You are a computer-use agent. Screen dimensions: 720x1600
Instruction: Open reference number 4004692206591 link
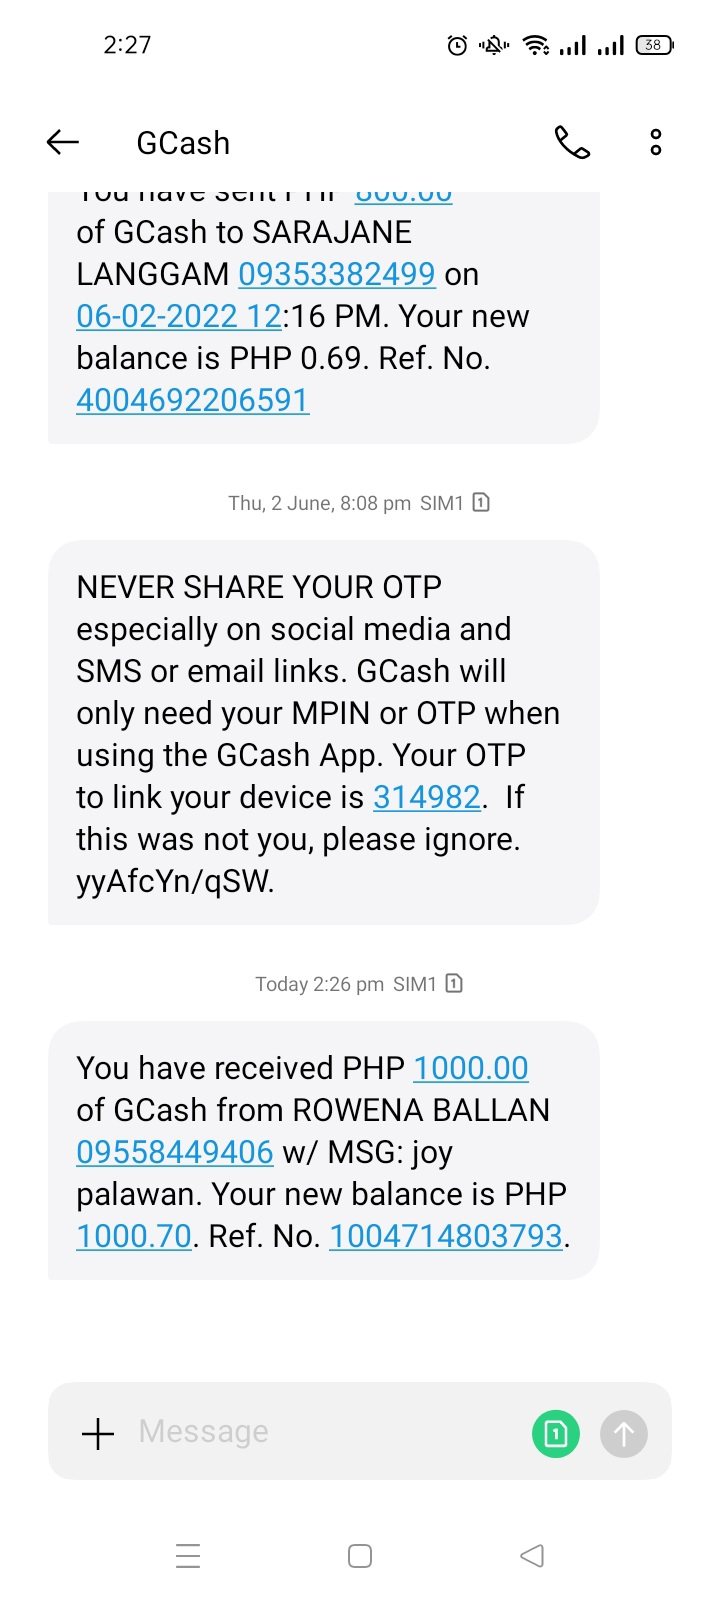(x=193, y=400)
